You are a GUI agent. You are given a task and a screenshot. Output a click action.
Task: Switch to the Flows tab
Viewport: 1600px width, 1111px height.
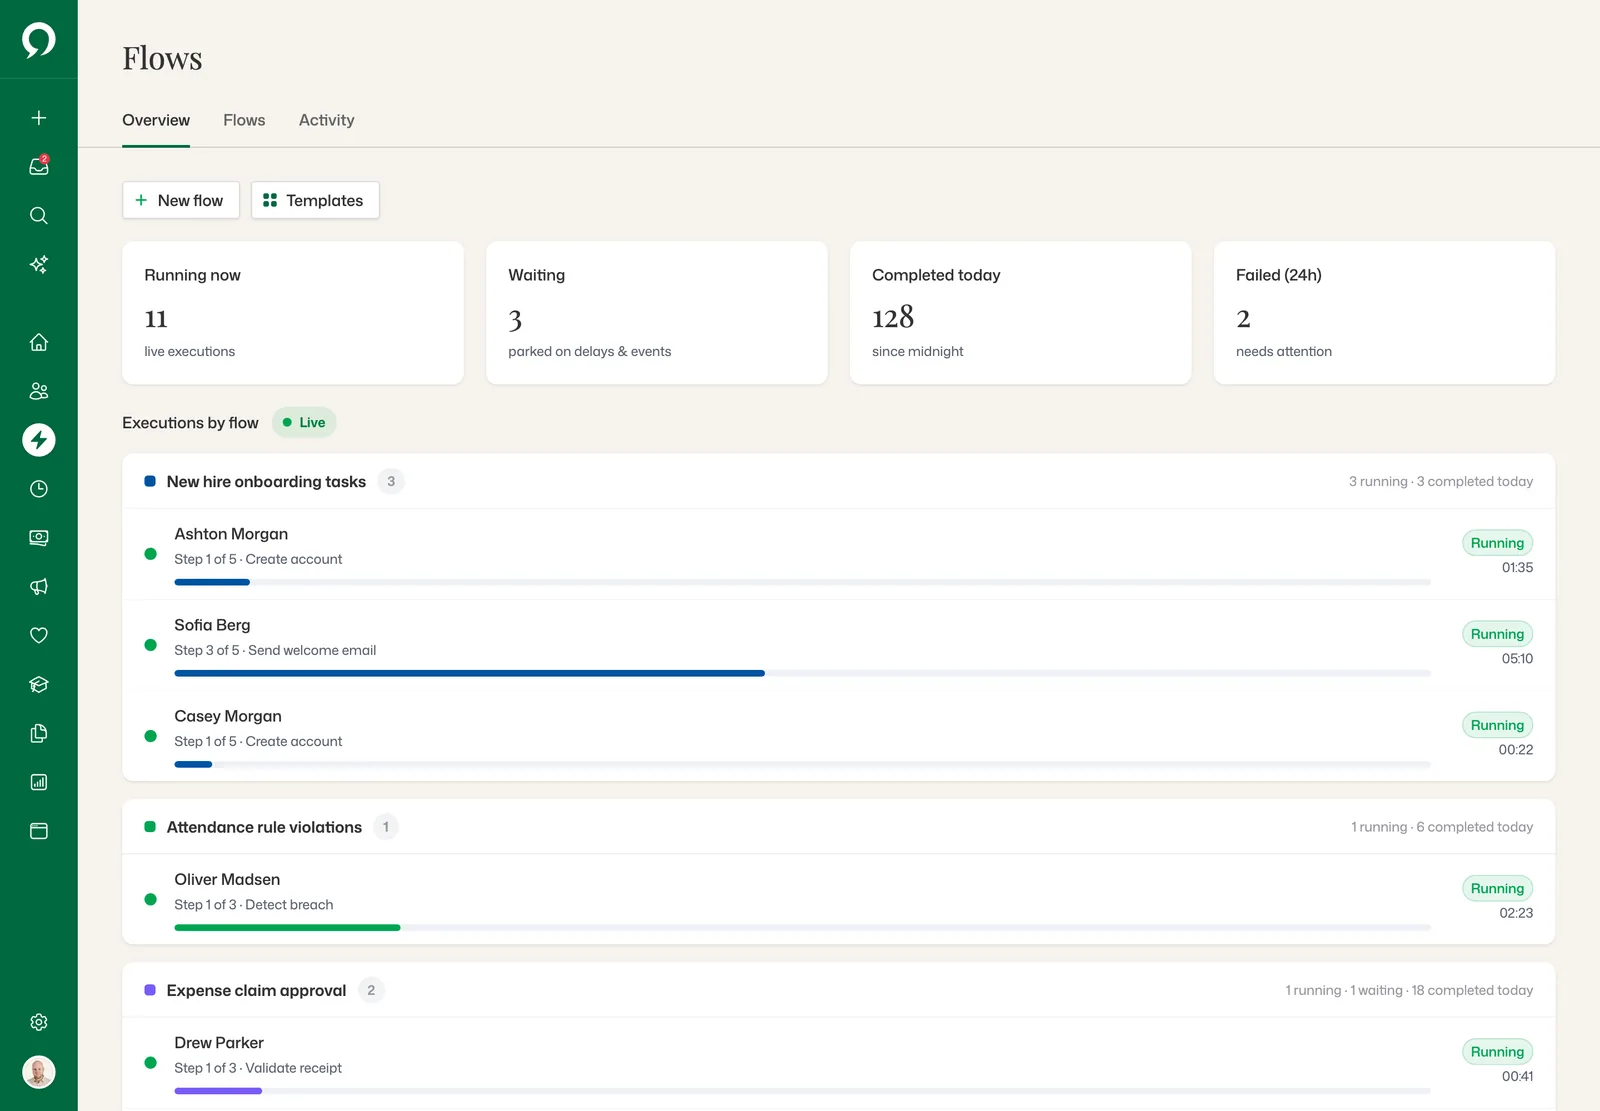pos(244,120)
